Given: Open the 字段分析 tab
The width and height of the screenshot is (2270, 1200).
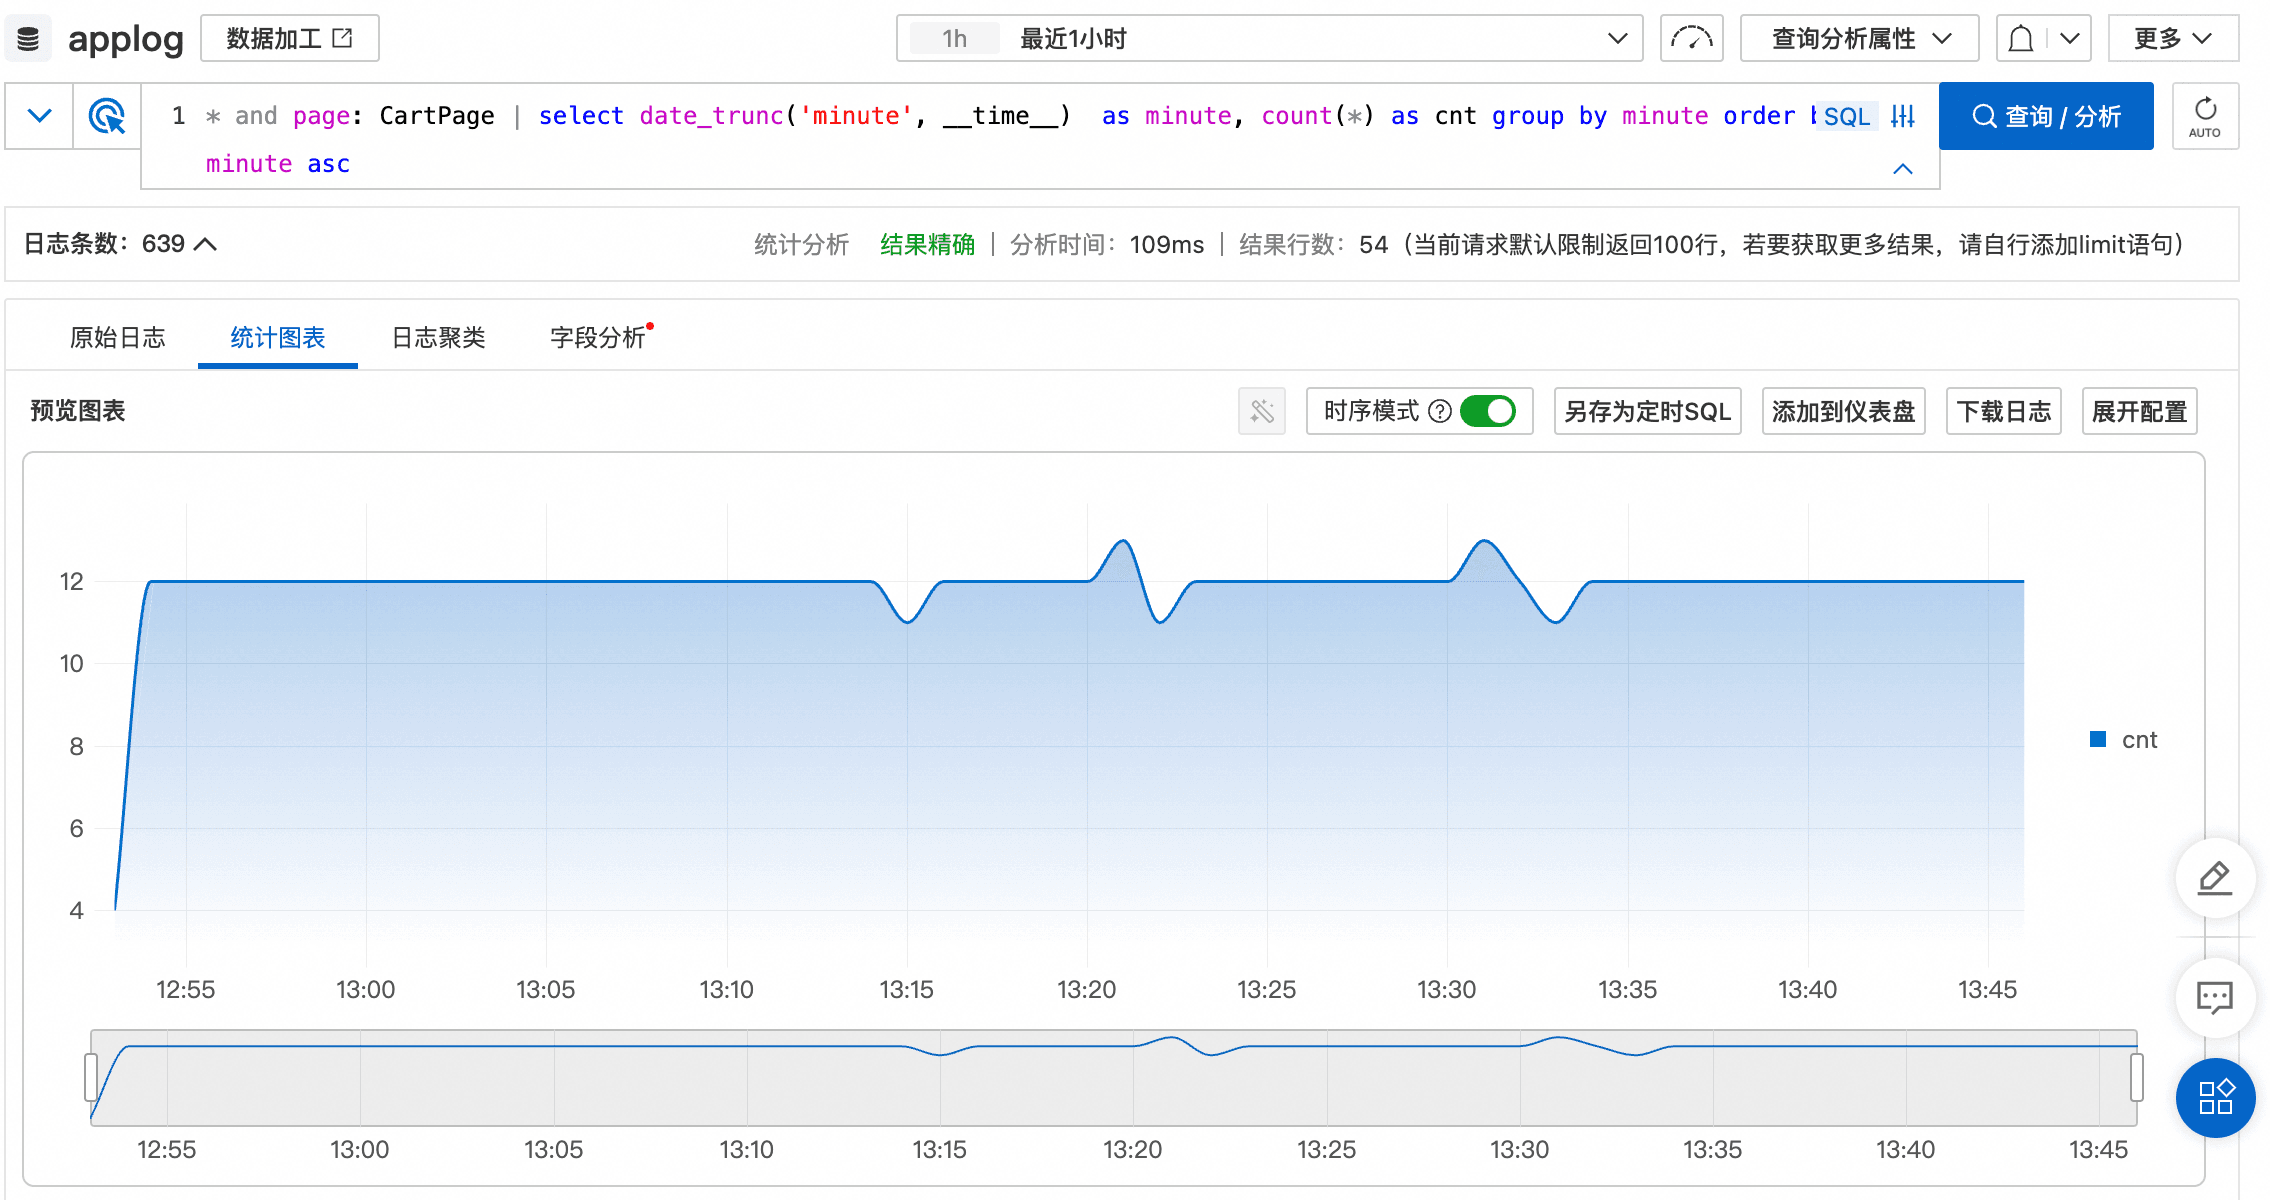Looking at the screenshot, I should pos(598,338).
